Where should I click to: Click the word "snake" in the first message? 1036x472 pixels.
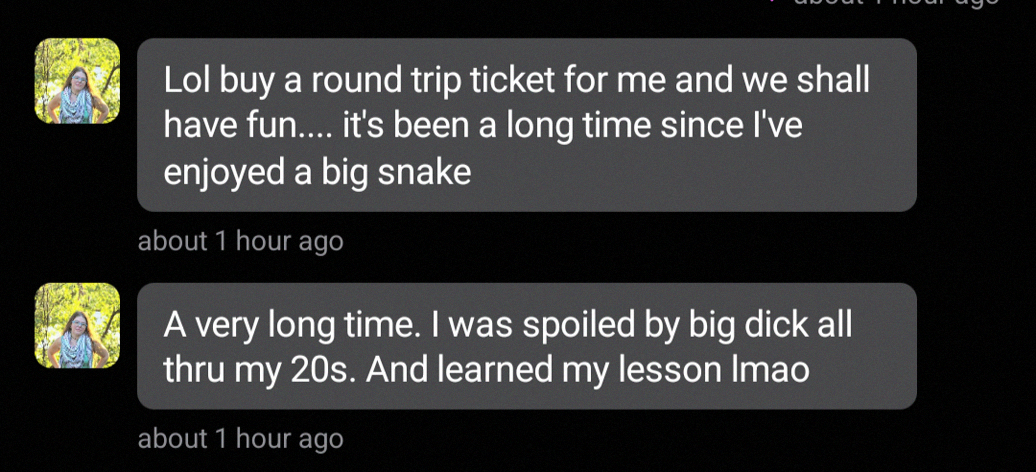click(424, 172)
